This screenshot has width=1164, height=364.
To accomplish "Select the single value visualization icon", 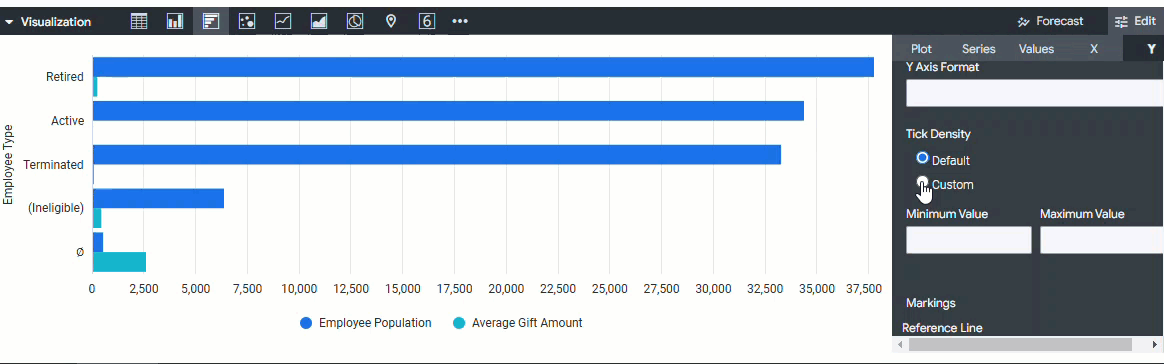I will point(426,22).
